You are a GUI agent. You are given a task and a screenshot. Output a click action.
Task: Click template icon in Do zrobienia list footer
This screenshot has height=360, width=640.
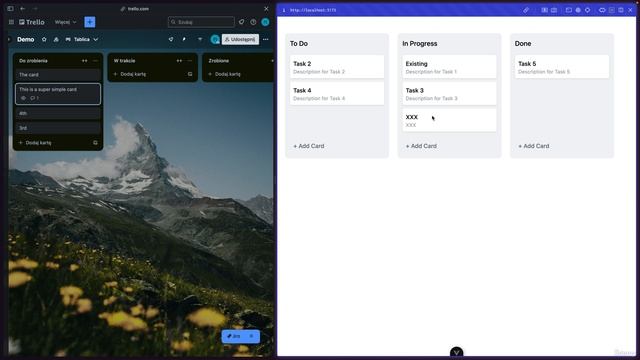click(96, 143)
